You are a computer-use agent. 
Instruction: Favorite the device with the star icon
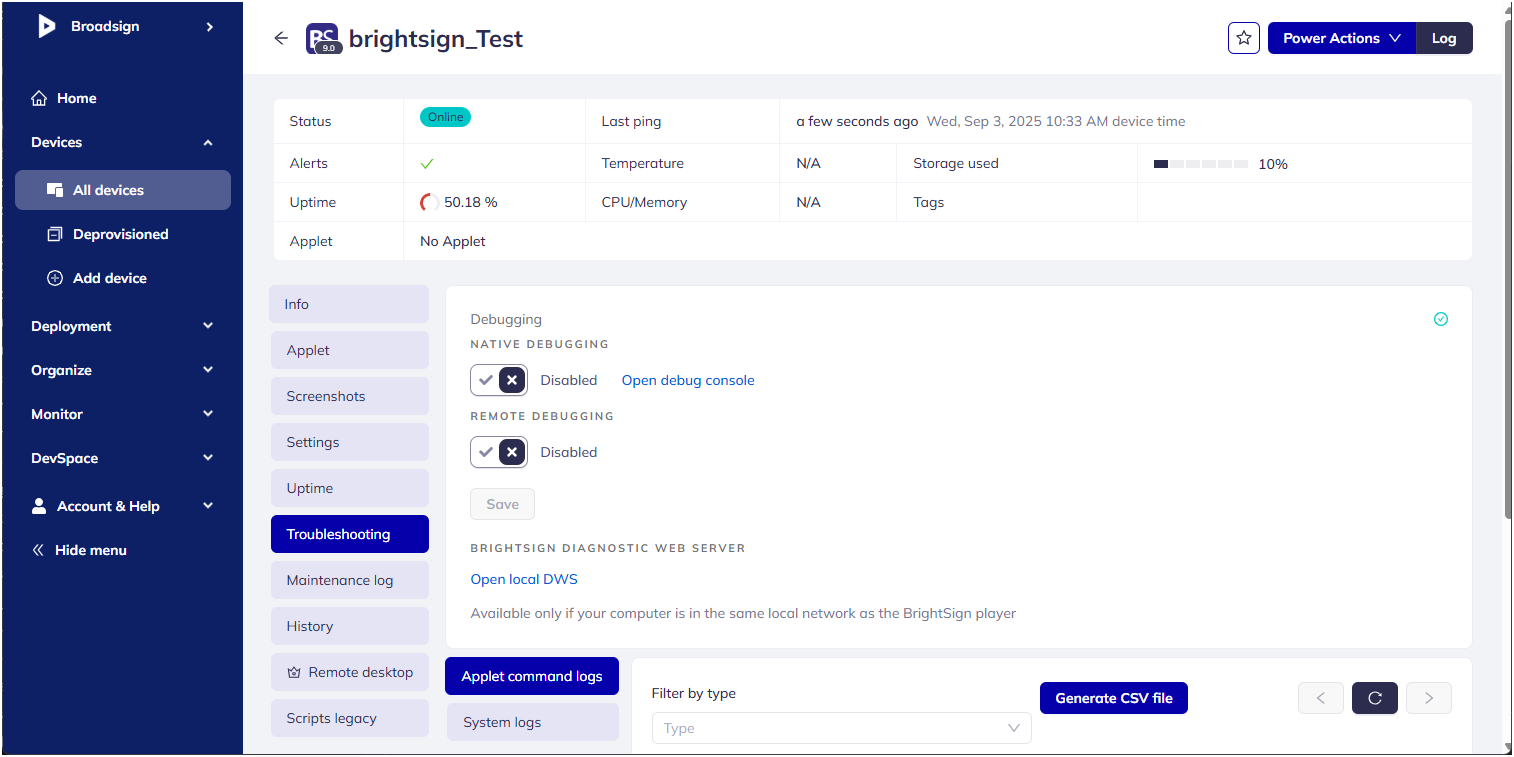(1244, 38)
